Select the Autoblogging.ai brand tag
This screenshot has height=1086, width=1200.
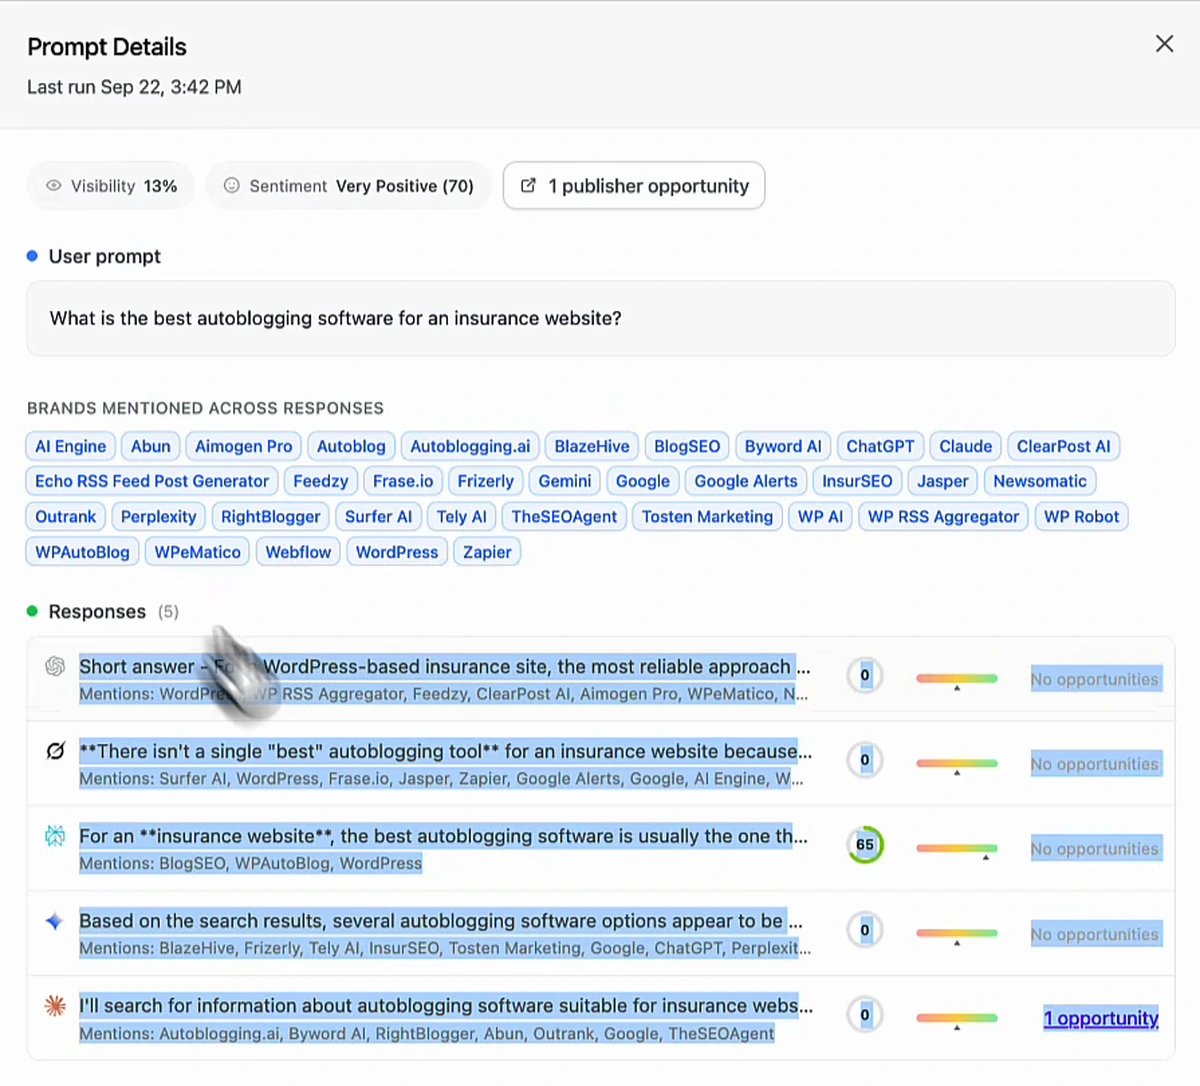tap(470, 446)
